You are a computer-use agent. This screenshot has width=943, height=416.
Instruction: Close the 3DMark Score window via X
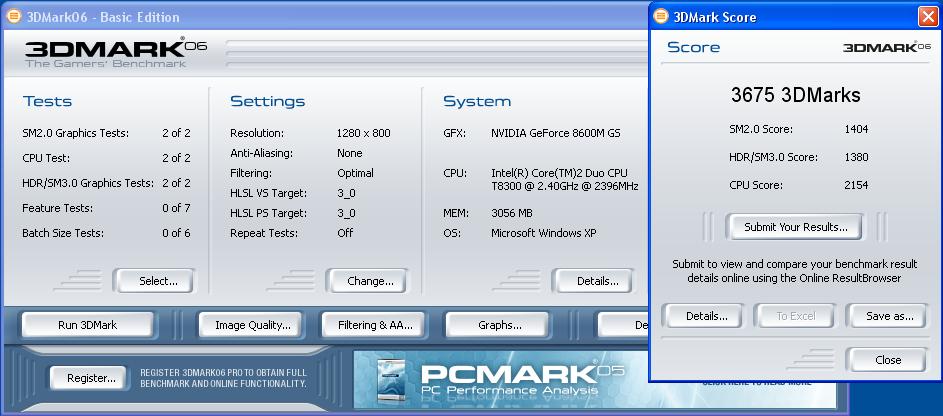pyautogui.click(x=929, y=16)
